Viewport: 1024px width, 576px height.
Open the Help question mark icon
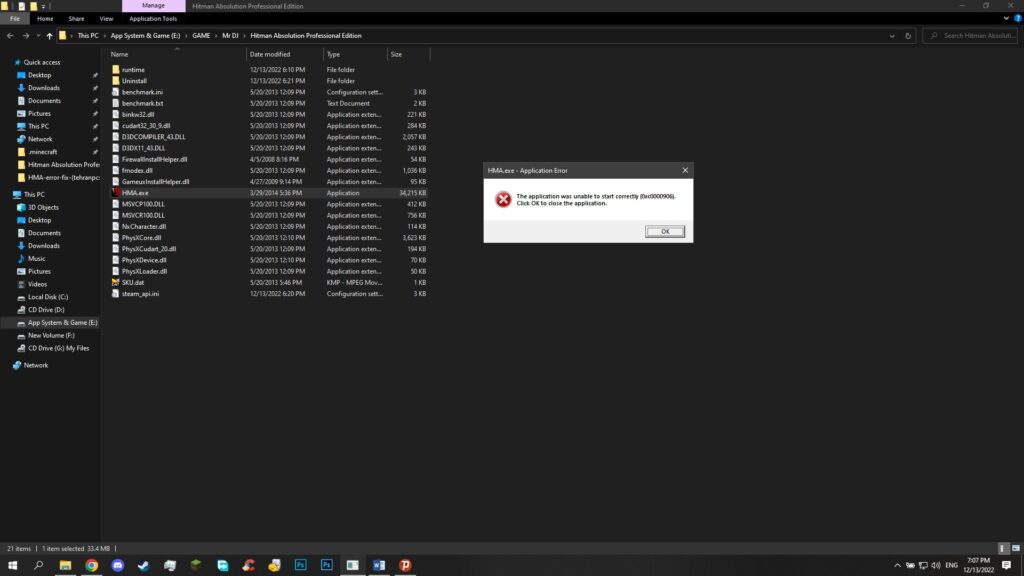pos(1016,18)
